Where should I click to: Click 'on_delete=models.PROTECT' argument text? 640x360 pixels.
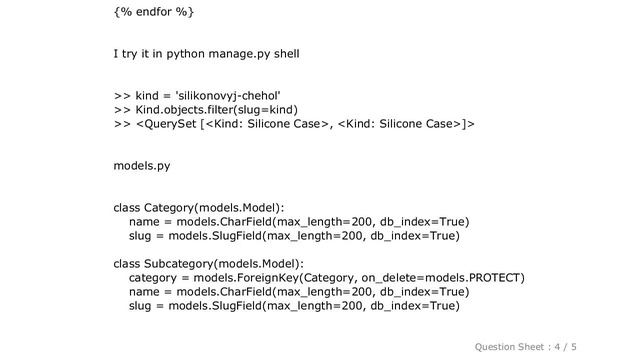click(x=441, y=278)
